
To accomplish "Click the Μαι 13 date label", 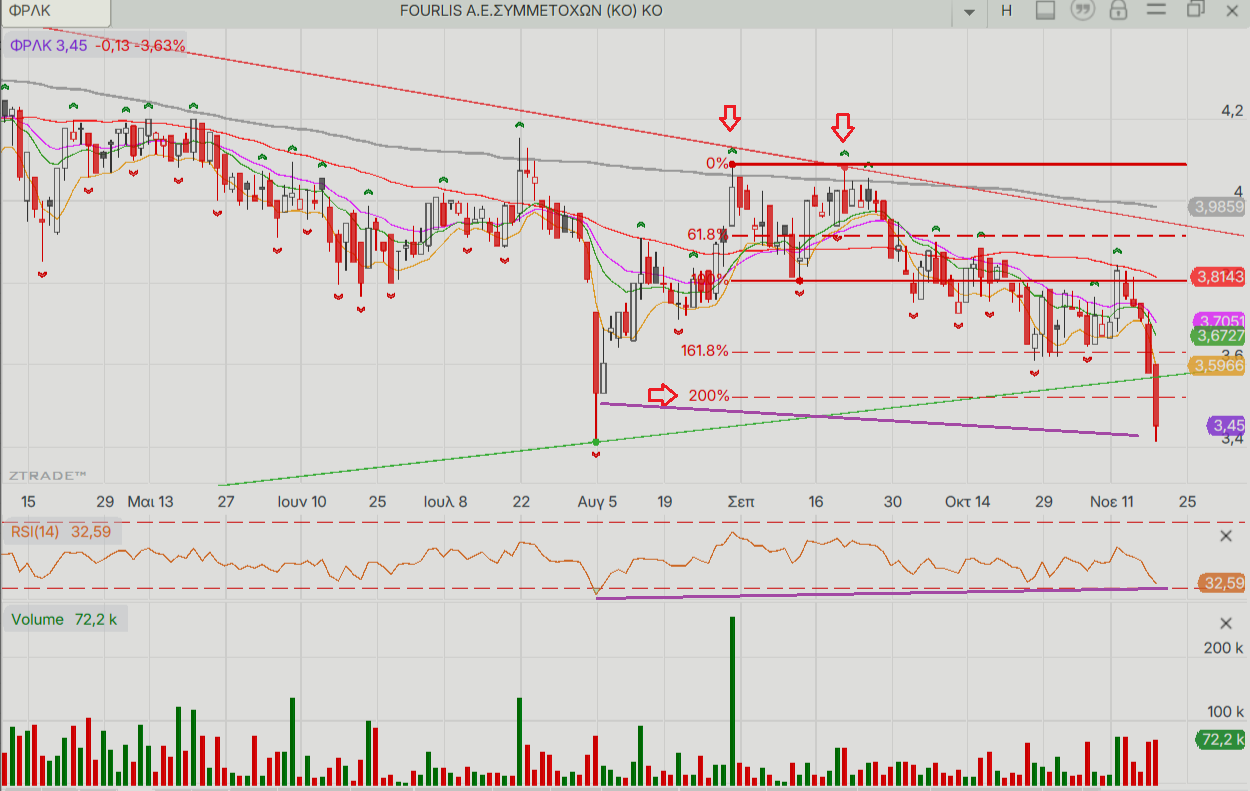I will pos(150,501).
